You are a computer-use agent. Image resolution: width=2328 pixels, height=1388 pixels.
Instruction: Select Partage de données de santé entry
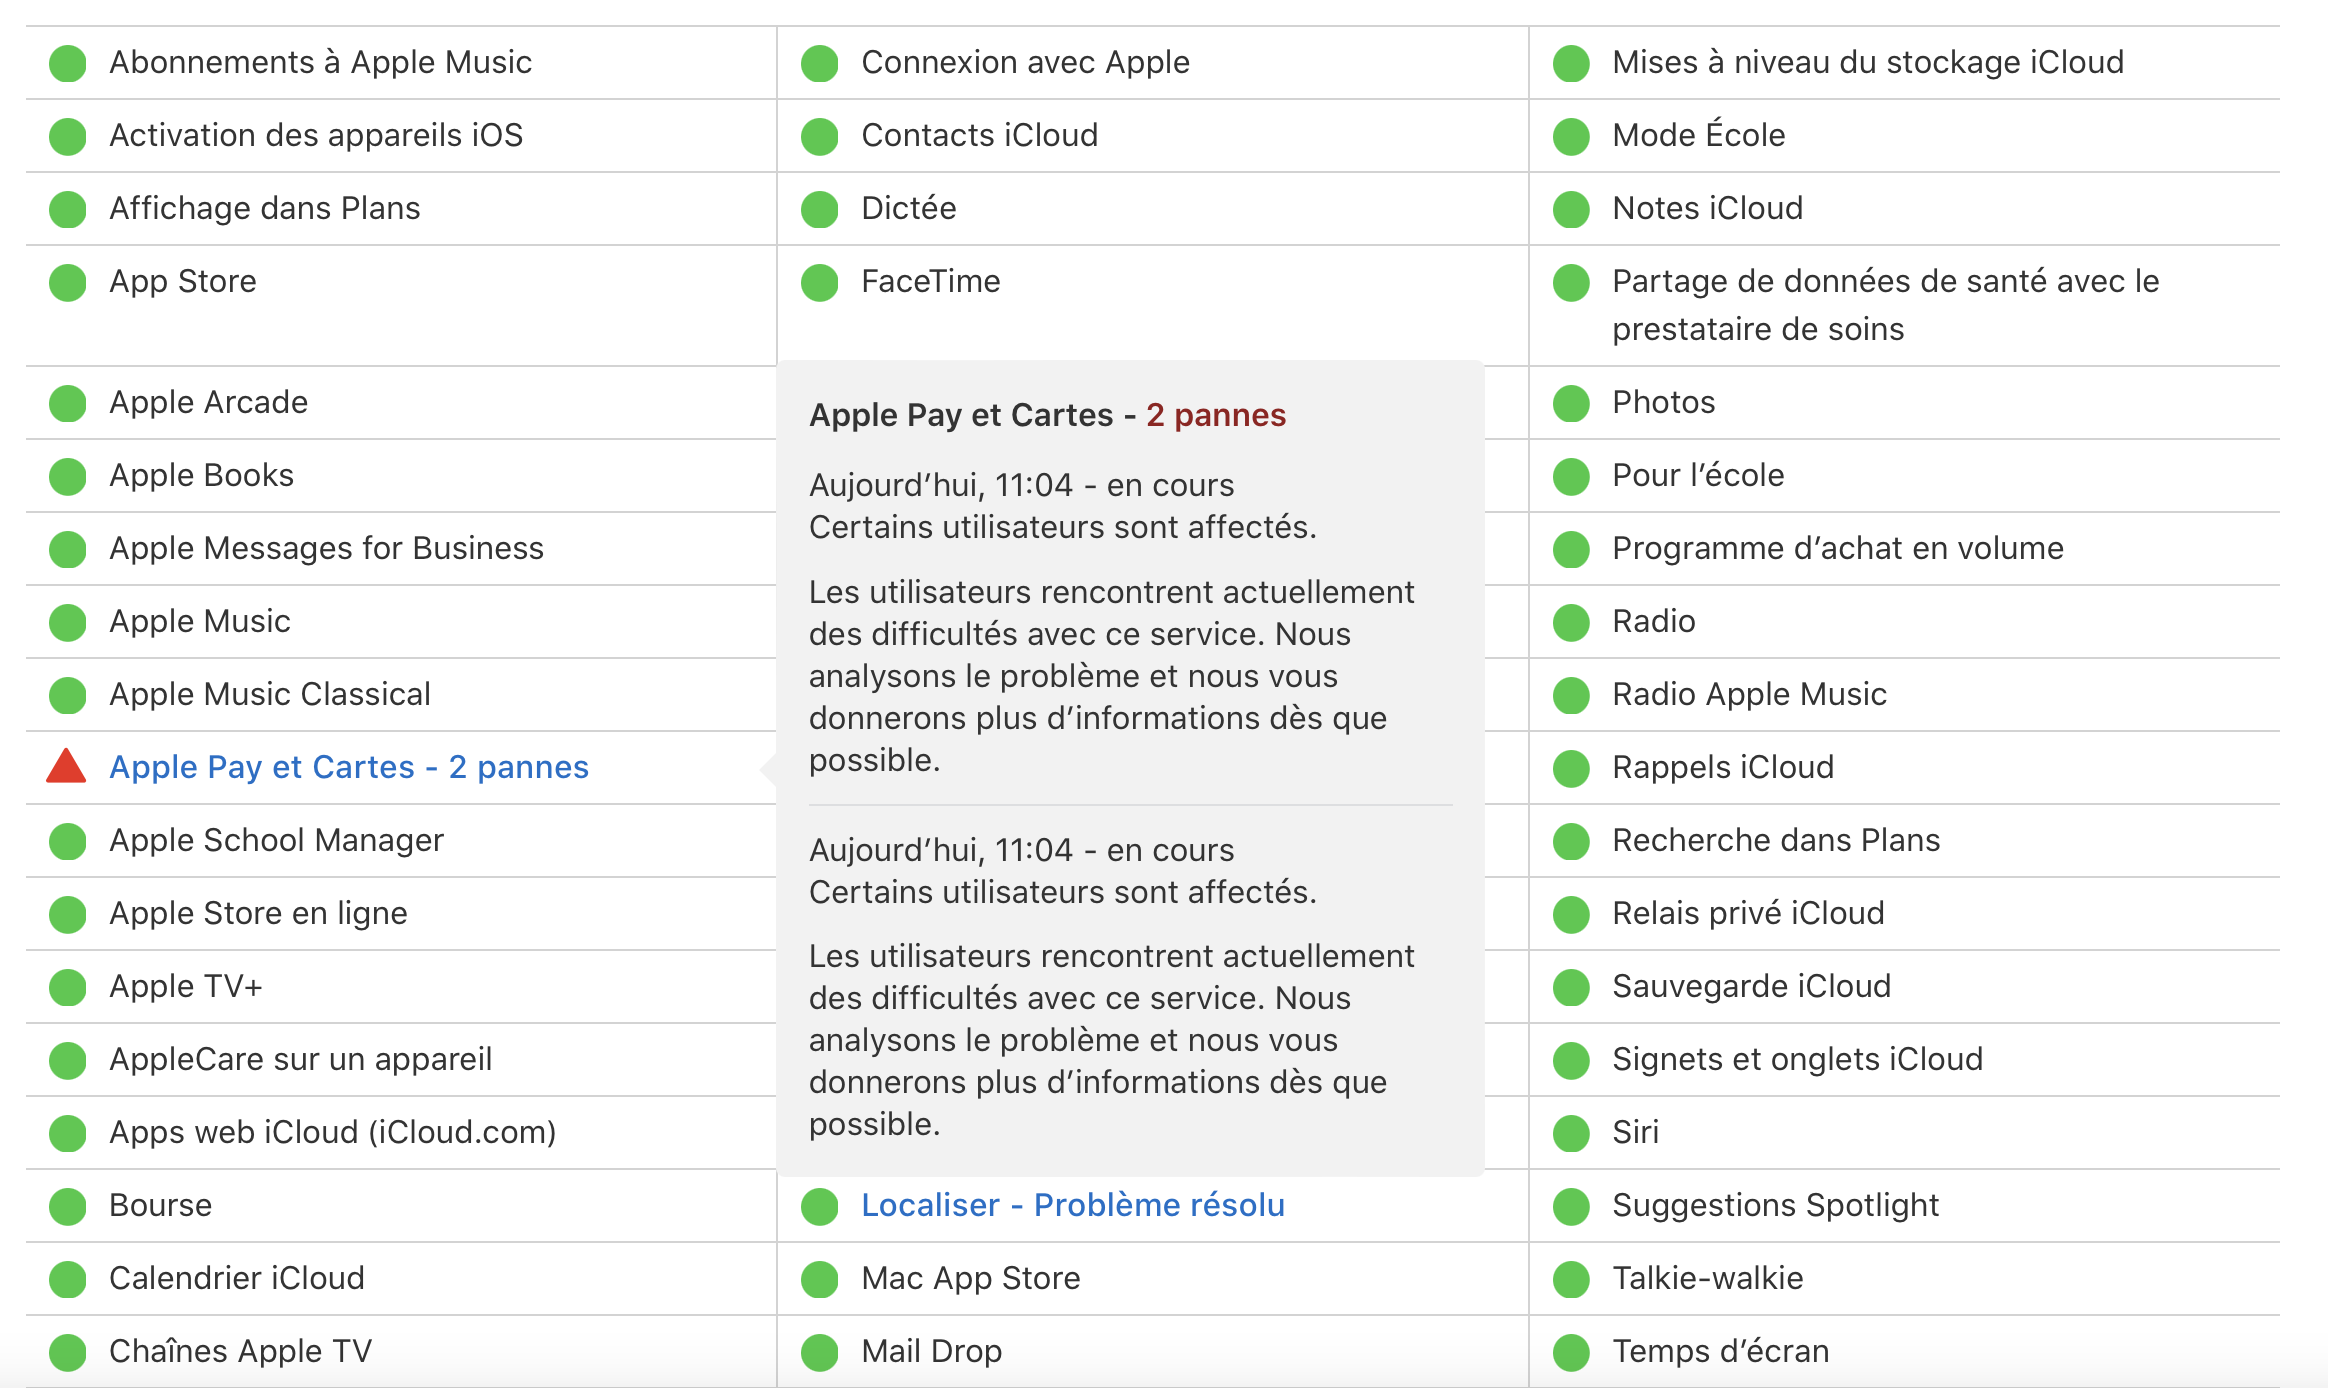[x=1886, y=305]
